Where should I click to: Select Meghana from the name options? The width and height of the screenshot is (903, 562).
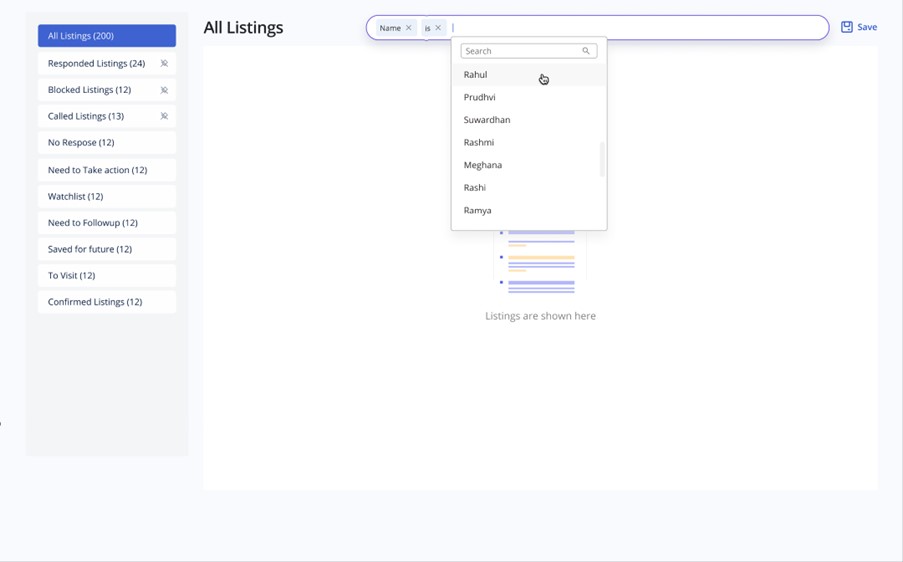[x=483, y=165]
